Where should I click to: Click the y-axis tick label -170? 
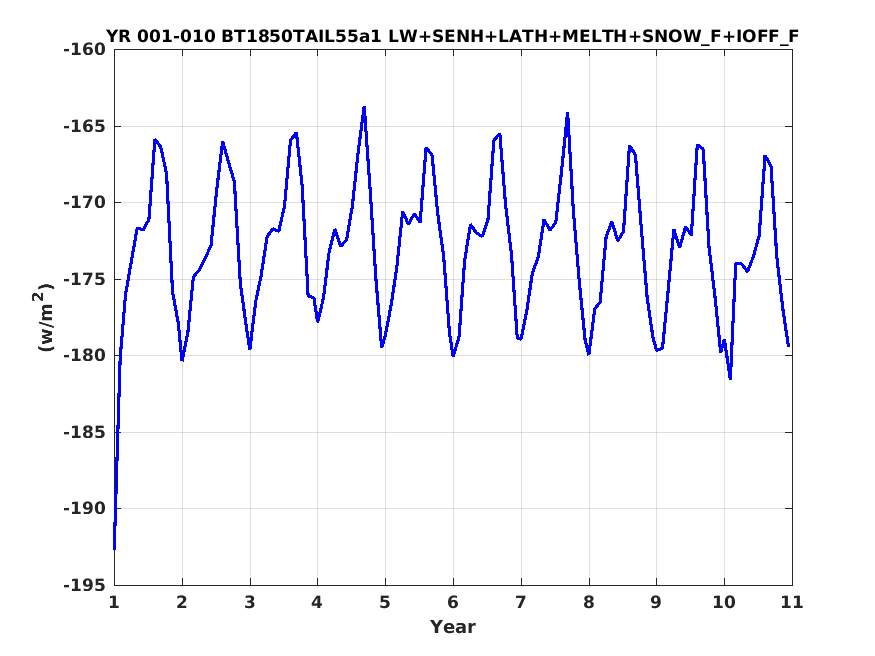click(84, 202)
